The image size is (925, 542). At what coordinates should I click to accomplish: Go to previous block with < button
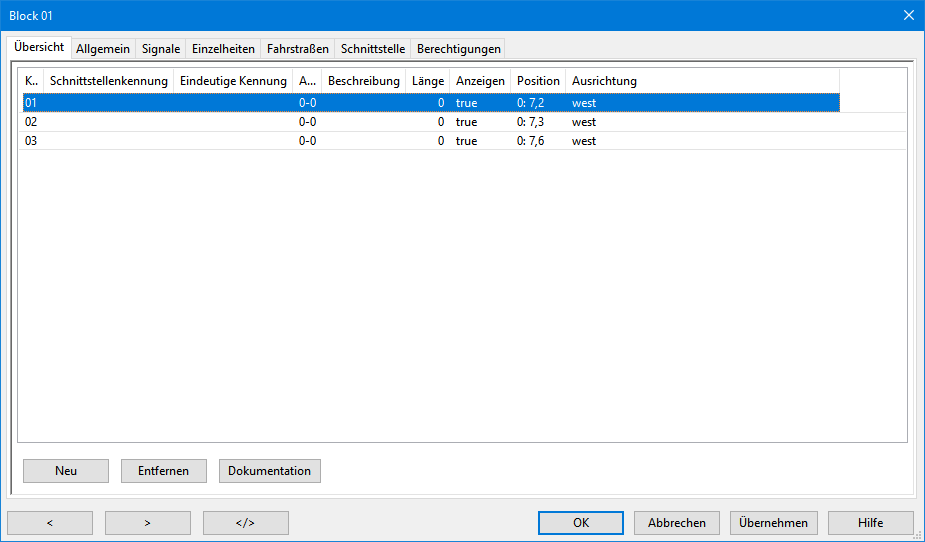50,523
